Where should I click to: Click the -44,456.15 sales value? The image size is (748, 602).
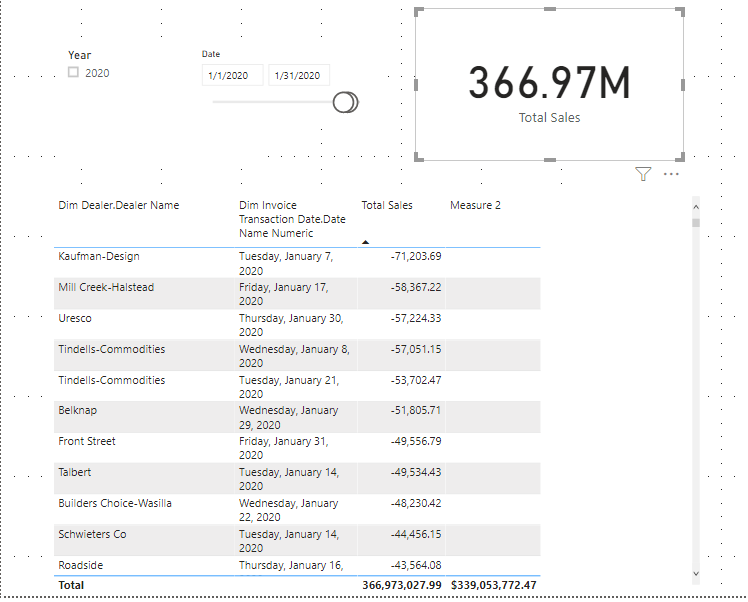[416, 534]
